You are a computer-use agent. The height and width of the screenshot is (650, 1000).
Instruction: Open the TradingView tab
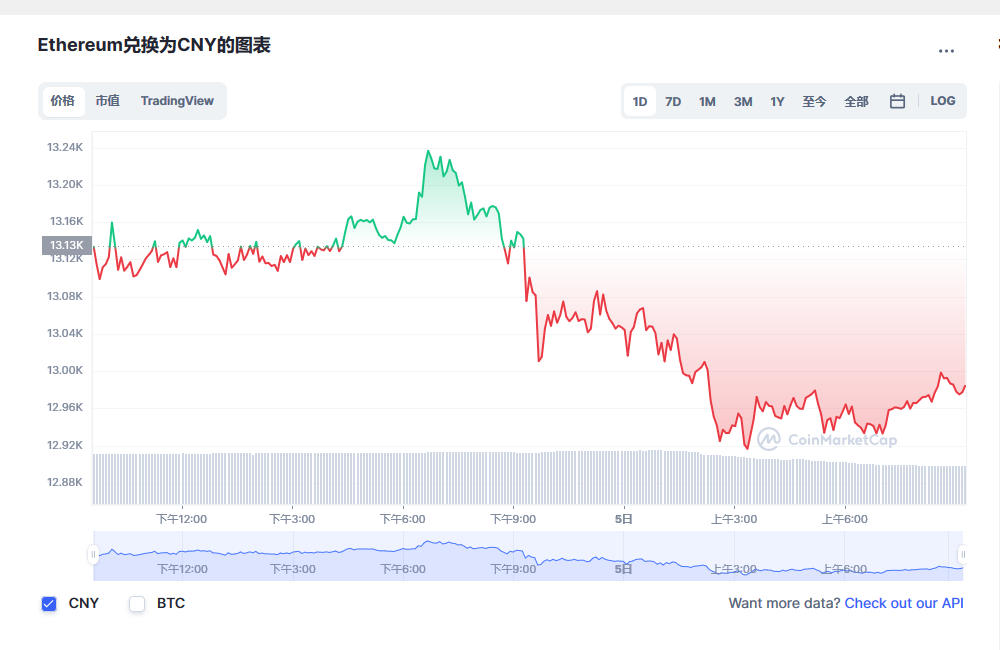tap(177, 101)
